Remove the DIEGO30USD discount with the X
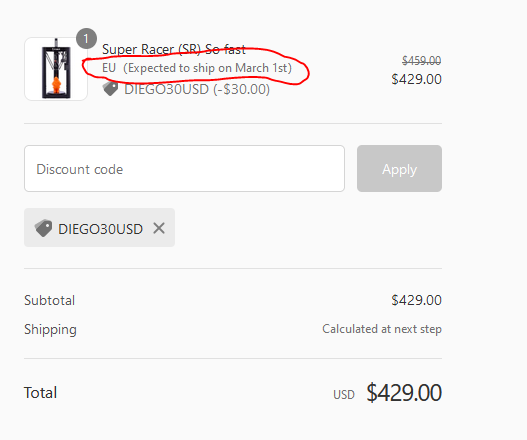The width and height of the screenshot is (527, 440). [x=159, y=228]
